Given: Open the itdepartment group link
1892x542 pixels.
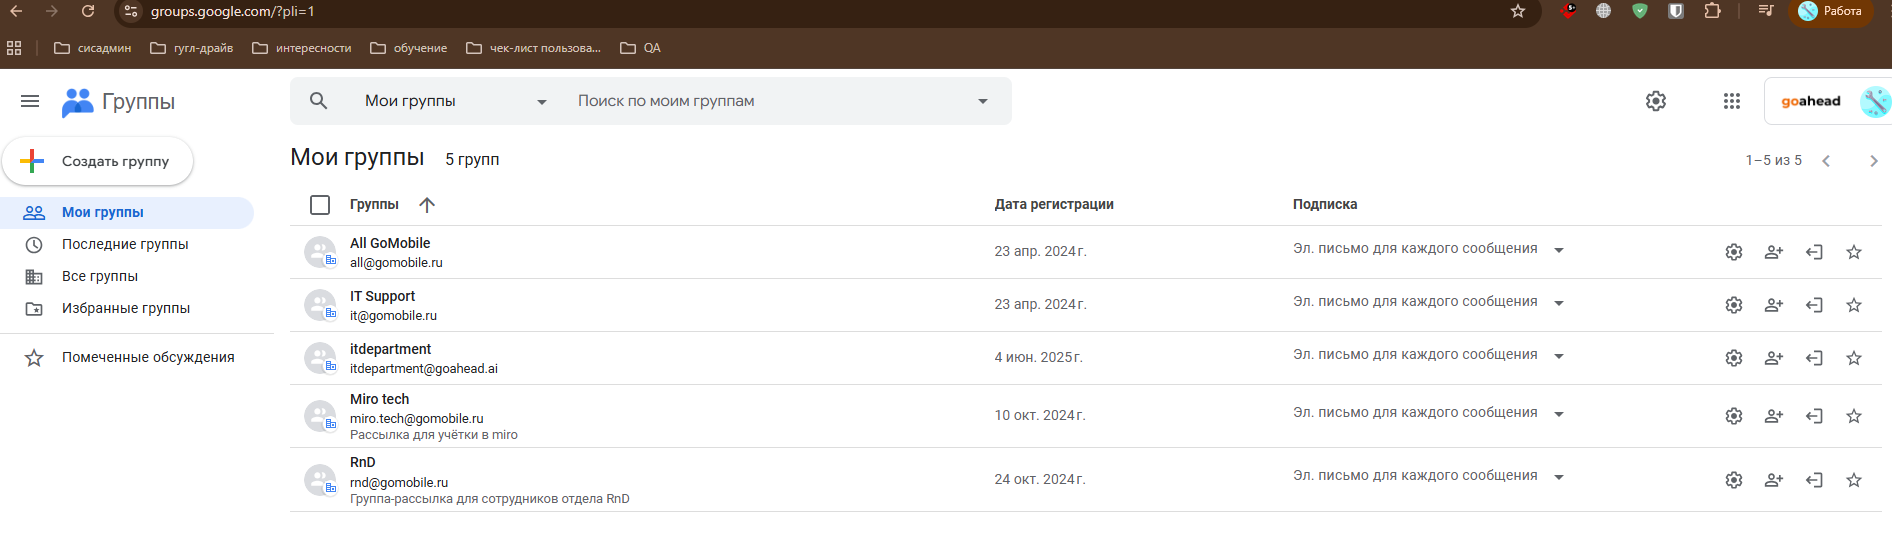Looking at the screenshot, I should tap(390, 349).
